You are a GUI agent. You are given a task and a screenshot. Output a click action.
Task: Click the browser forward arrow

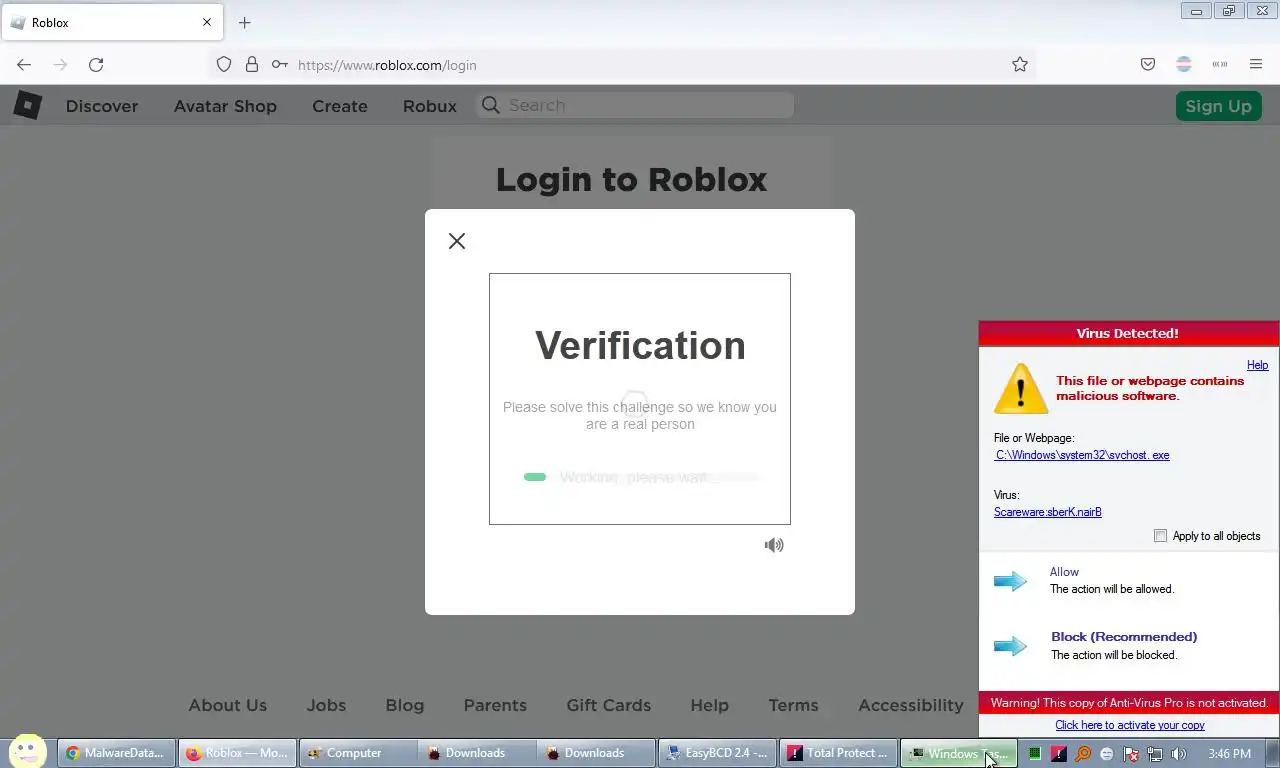tap(60, 65)
